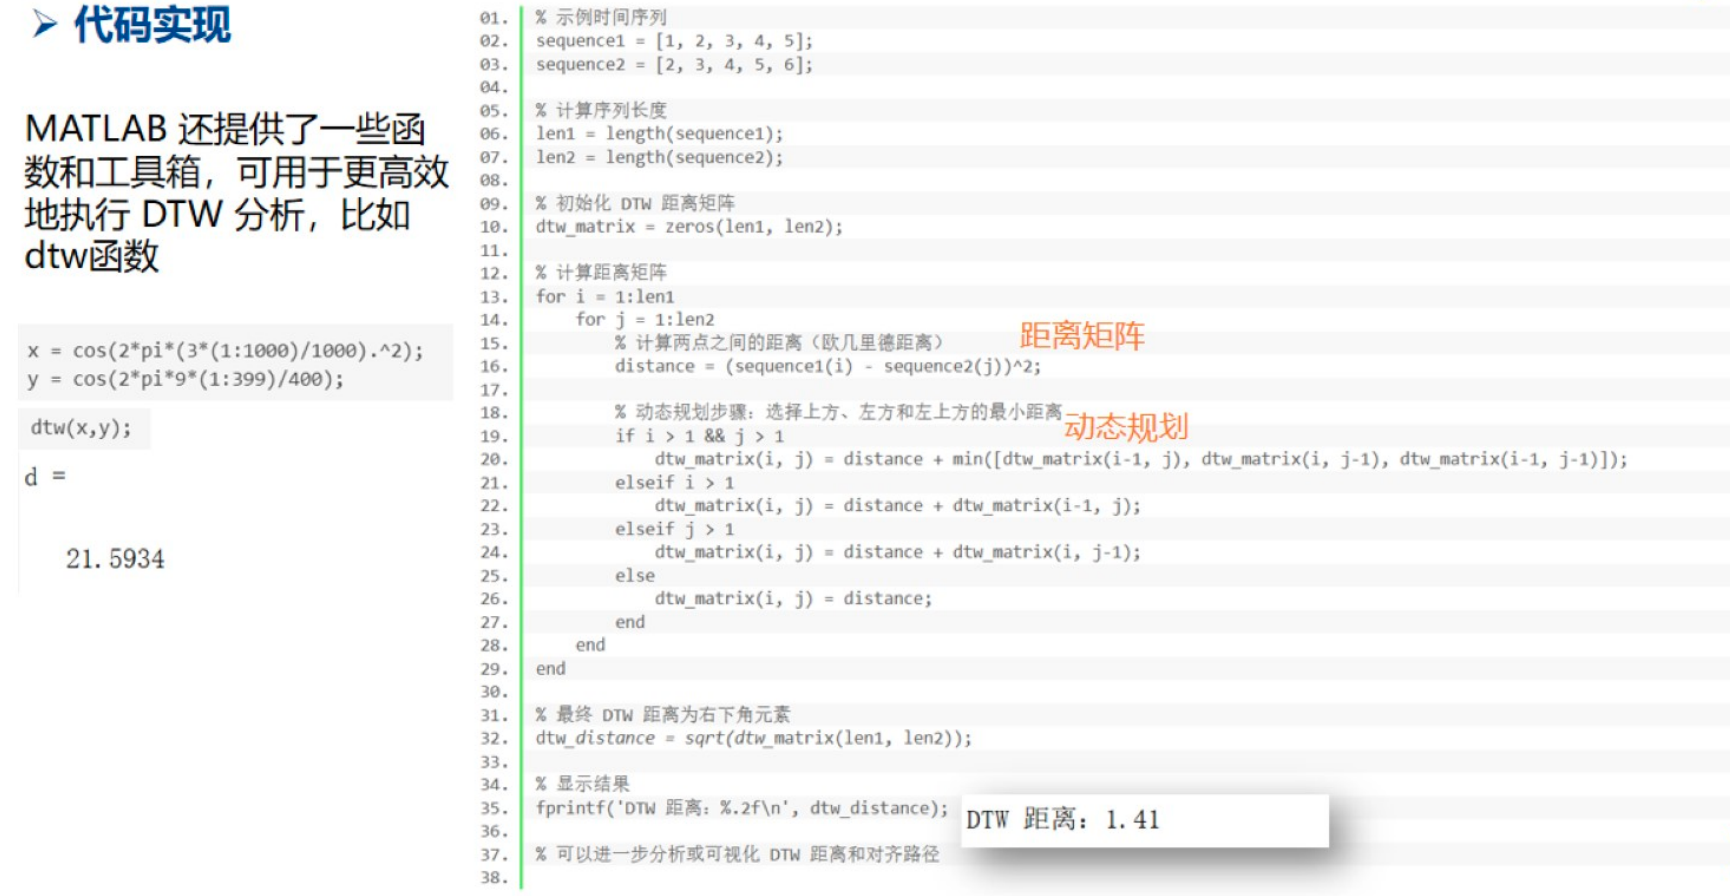Click the if i > 1 && j > 1 line
Viewport: 1730px width, 896px height.
click(x=700, y=436)
